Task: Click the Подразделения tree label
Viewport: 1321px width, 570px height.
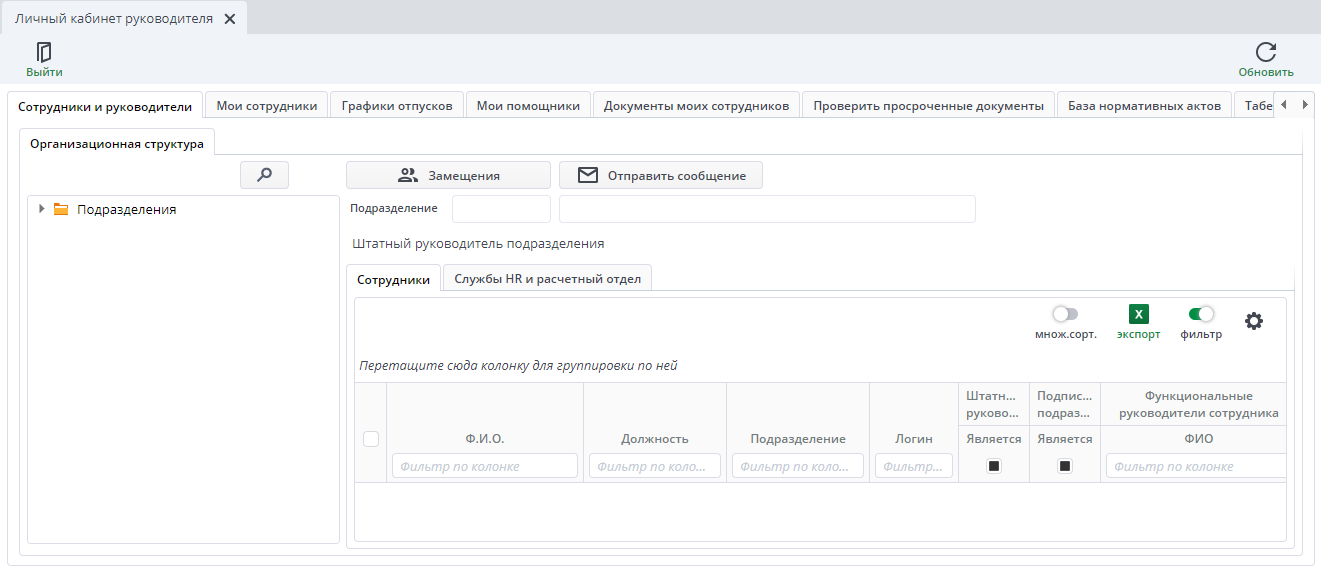Action: pos(126,209)
